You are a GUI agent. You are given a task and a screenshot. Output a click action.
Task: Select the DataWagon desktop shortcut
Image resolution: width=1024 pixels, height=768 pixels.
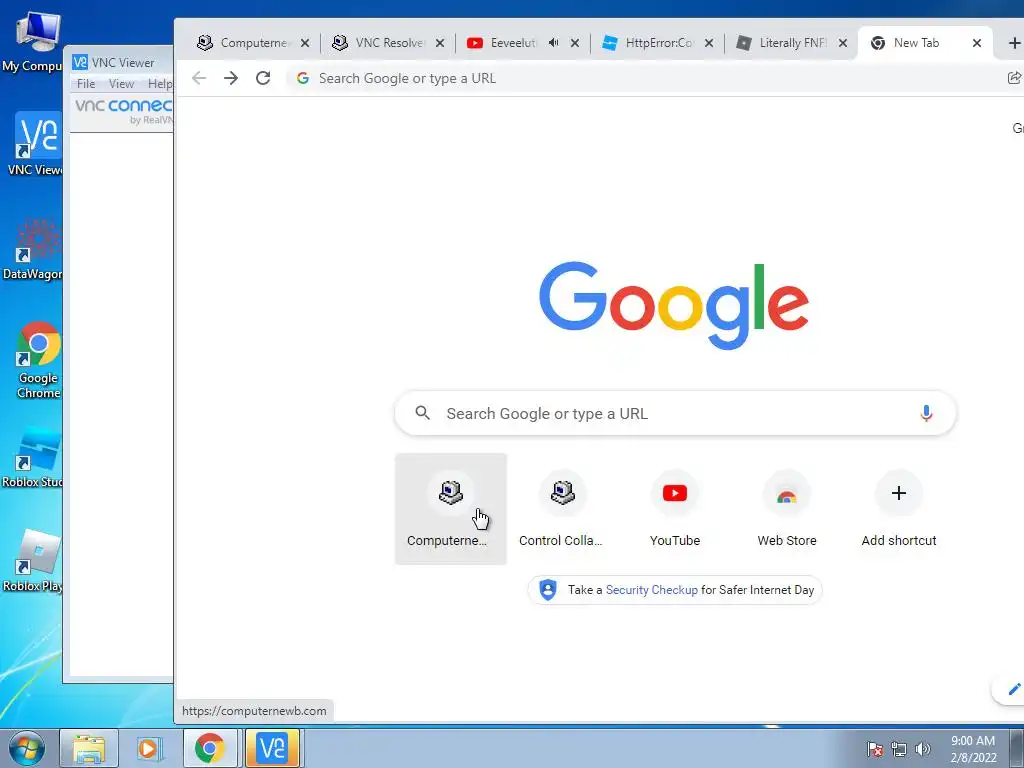[34, 249]
